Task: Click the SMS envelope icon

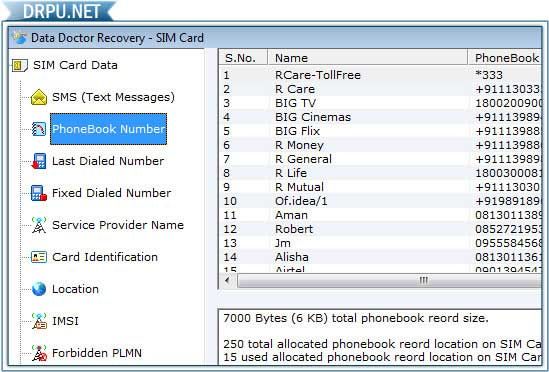Action: pos(39,97)
